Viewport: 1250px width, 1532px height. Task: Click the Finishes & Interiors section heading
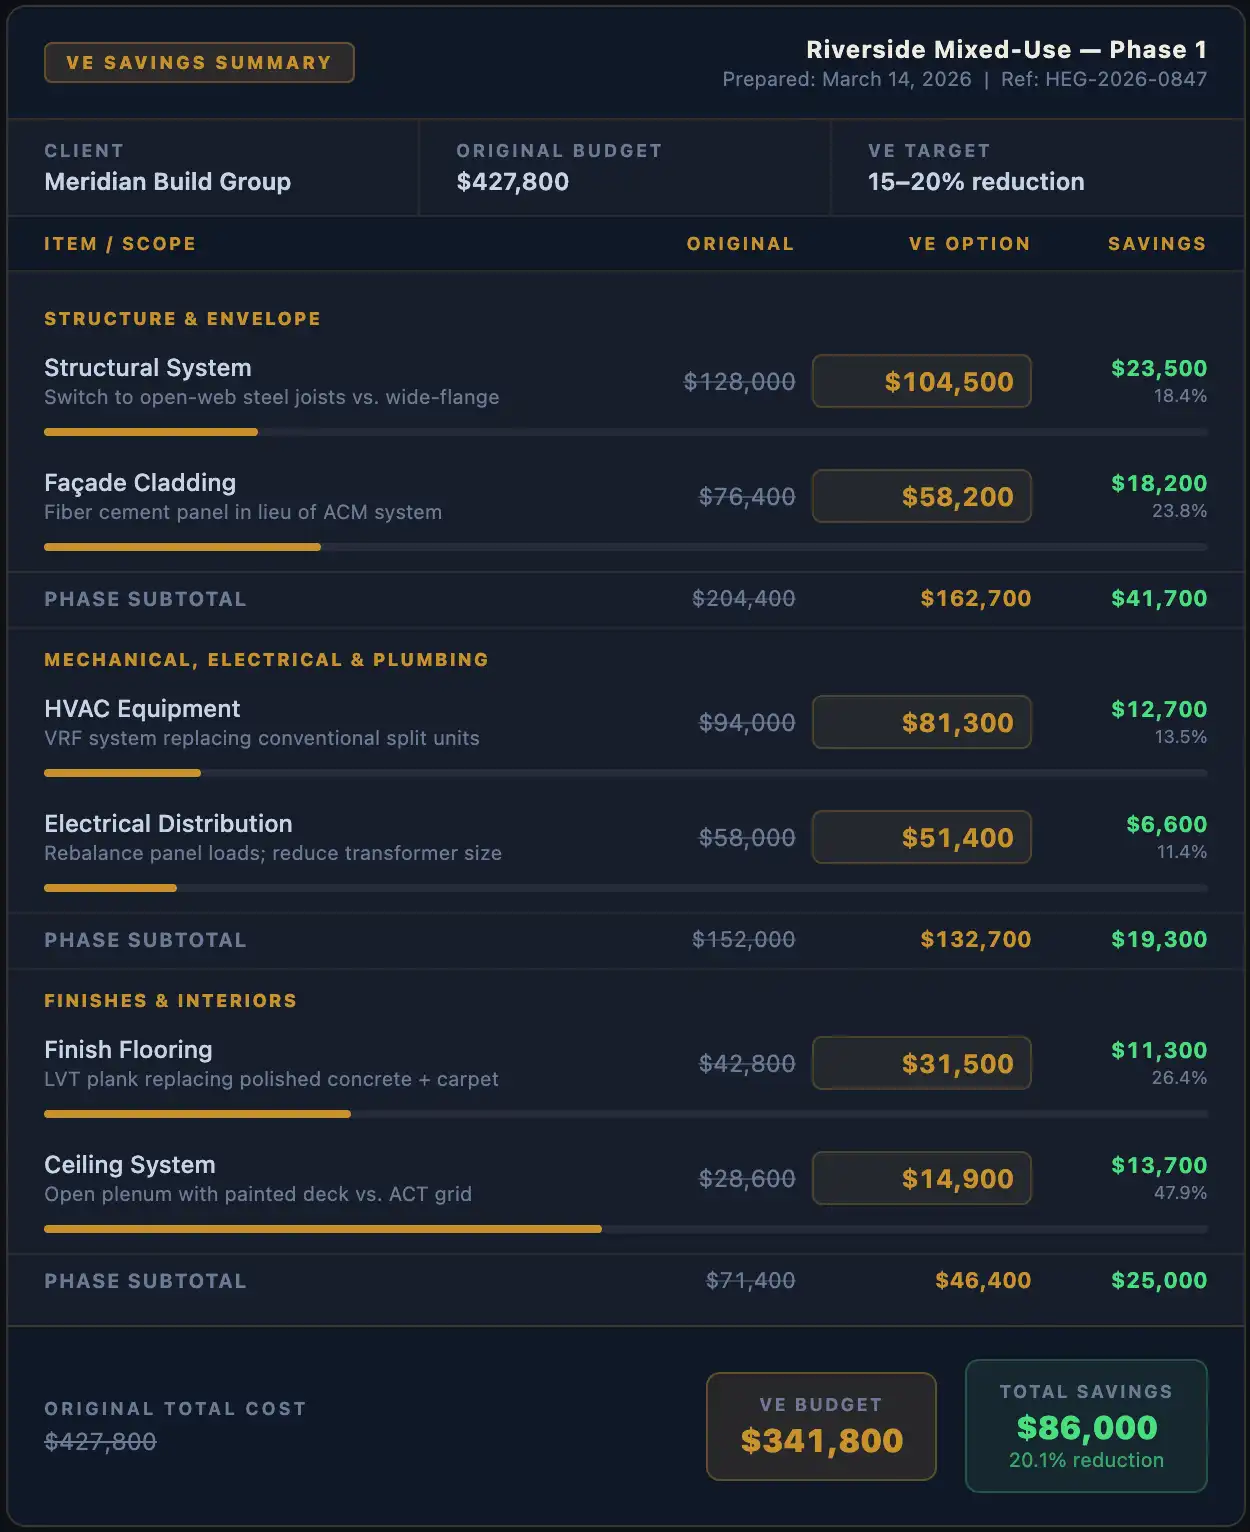(170, 1001)
